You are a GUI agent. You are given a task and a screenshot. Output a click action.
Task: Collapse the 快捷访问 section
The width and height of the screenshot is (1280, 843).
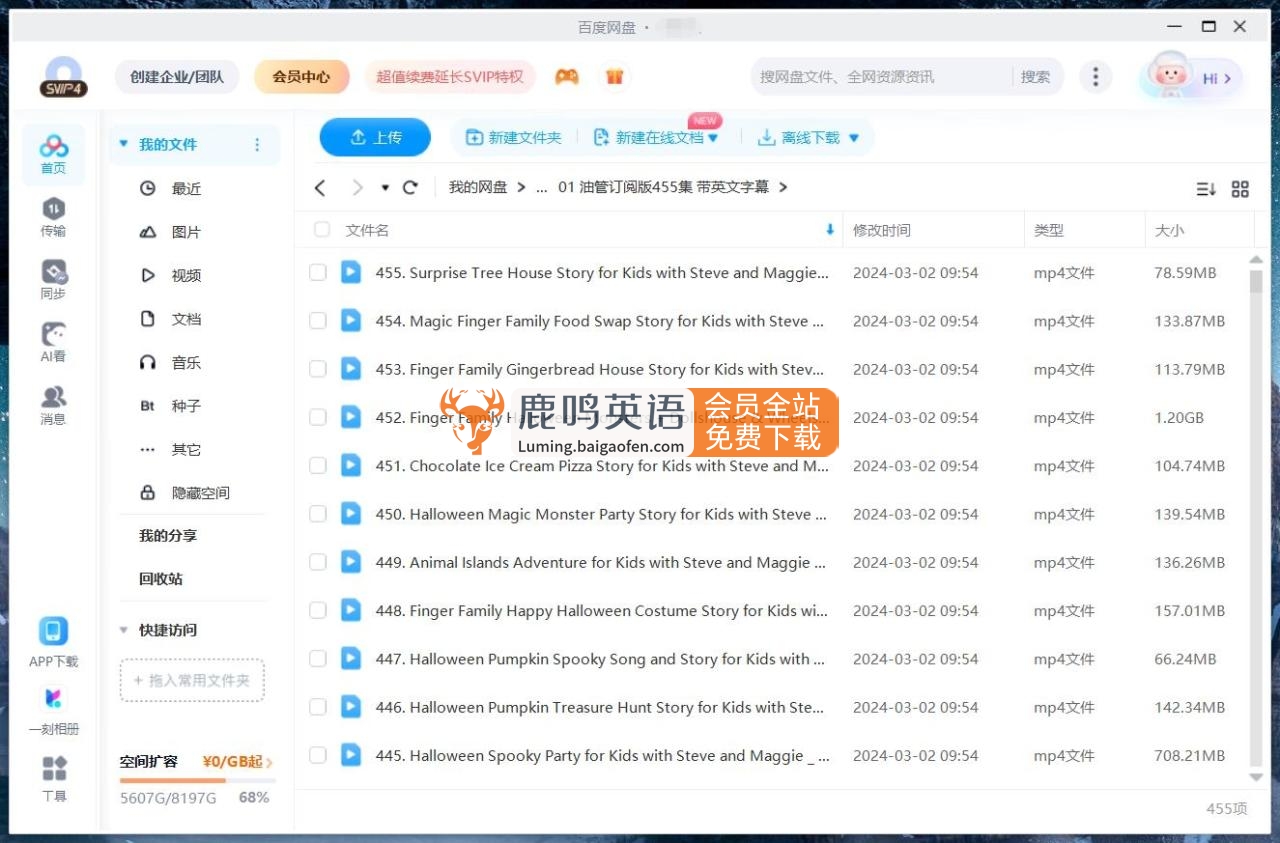(124, 630)
